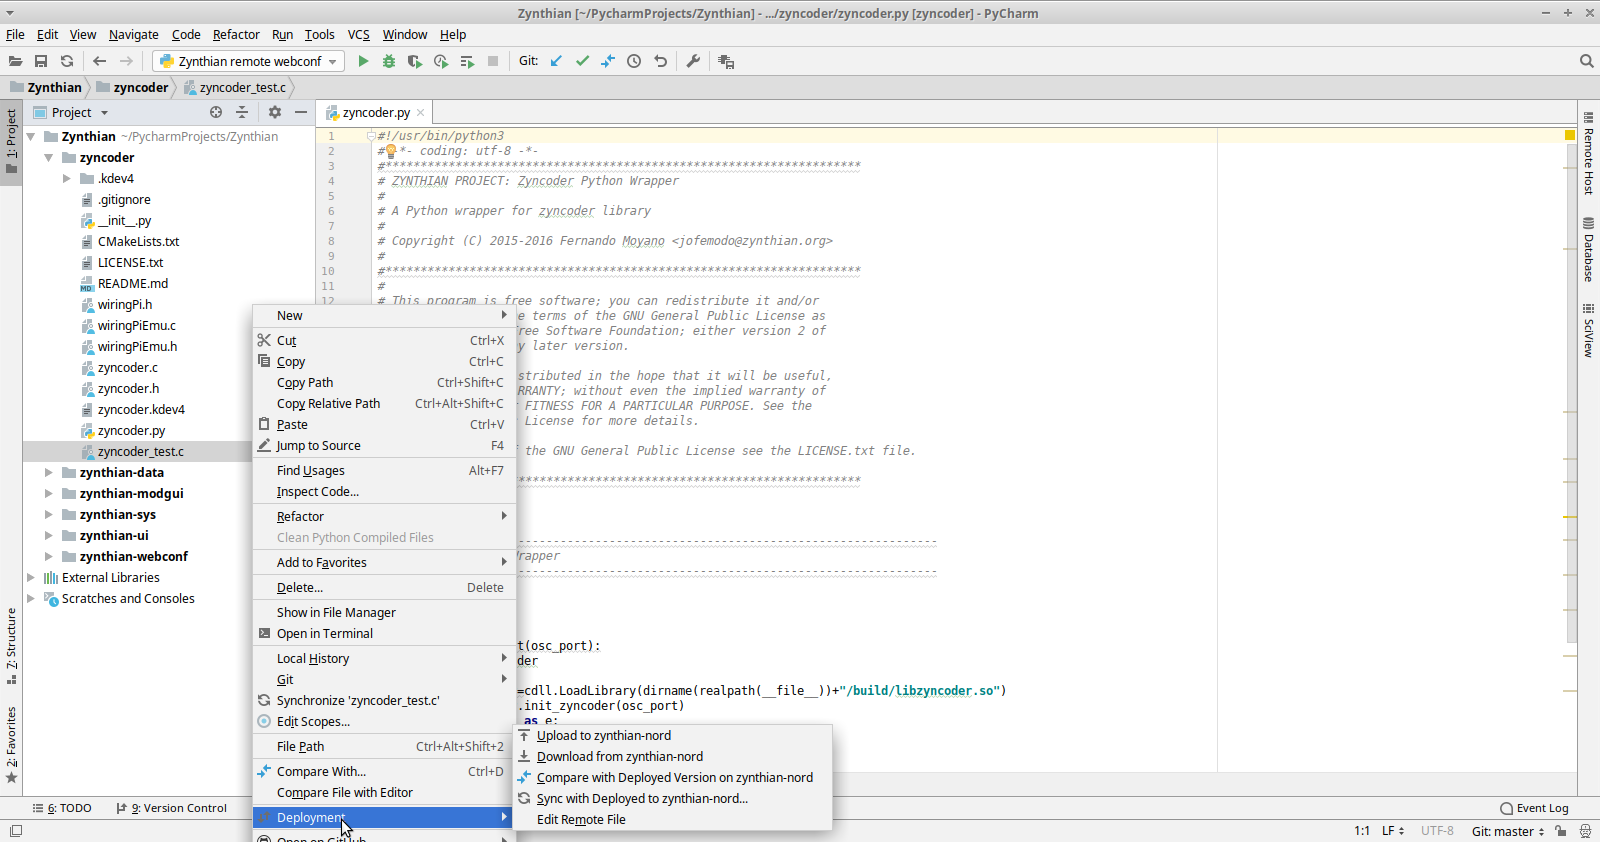Open the SciView side panel
This screenshot has height=842, width=1600.
(1588, 331)
